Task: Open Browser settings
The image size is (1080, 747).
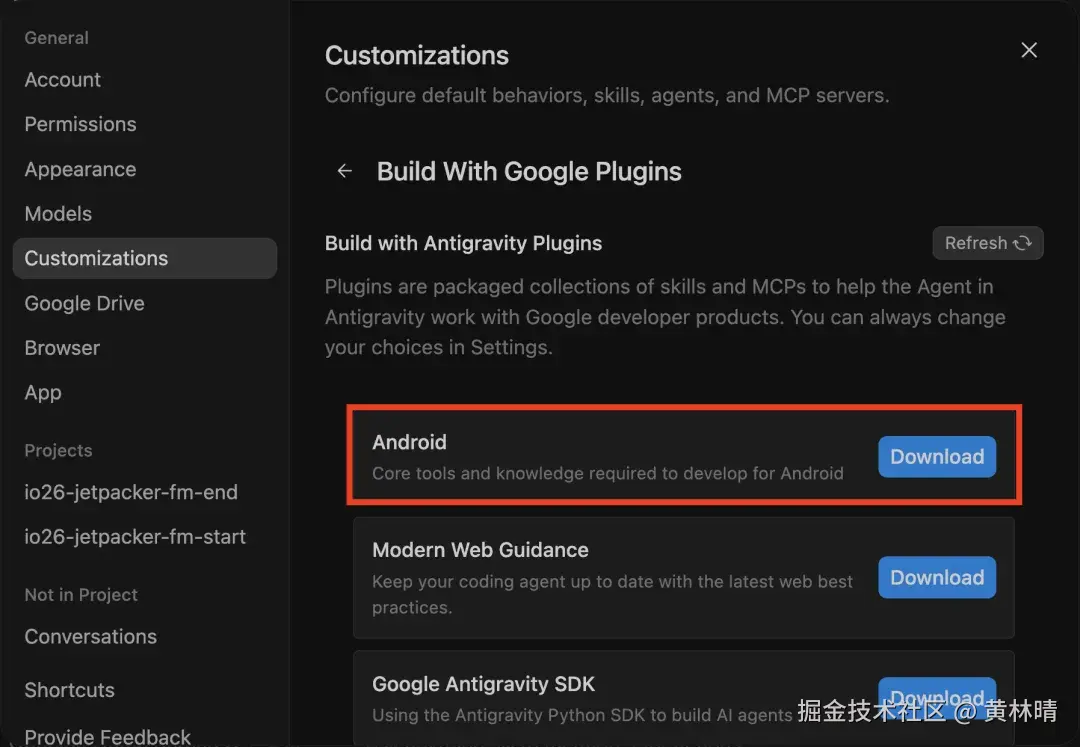Action: pos(63,348)
